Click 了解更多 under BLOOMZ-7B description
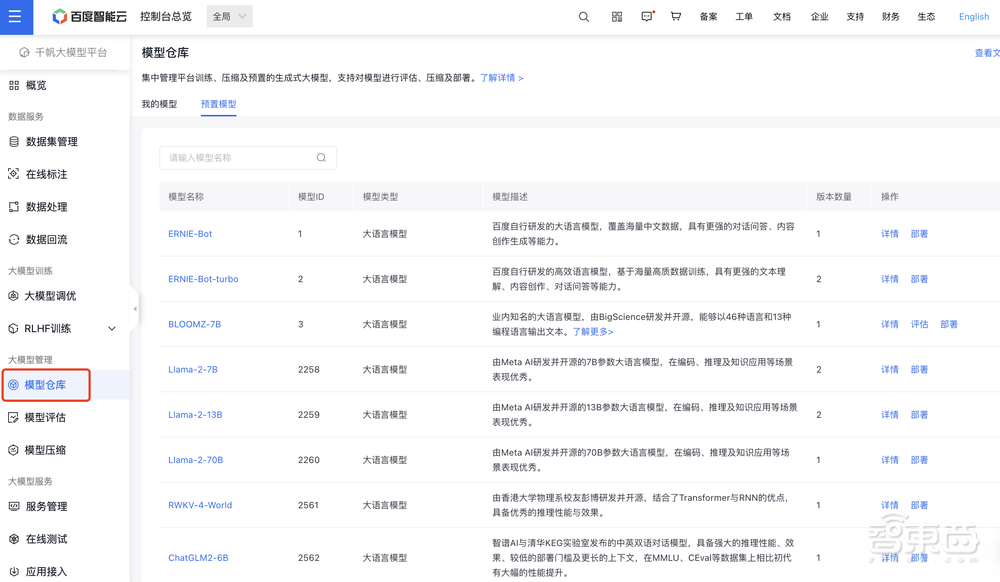Screen dimensions: 1000x582 coord(592,331)
